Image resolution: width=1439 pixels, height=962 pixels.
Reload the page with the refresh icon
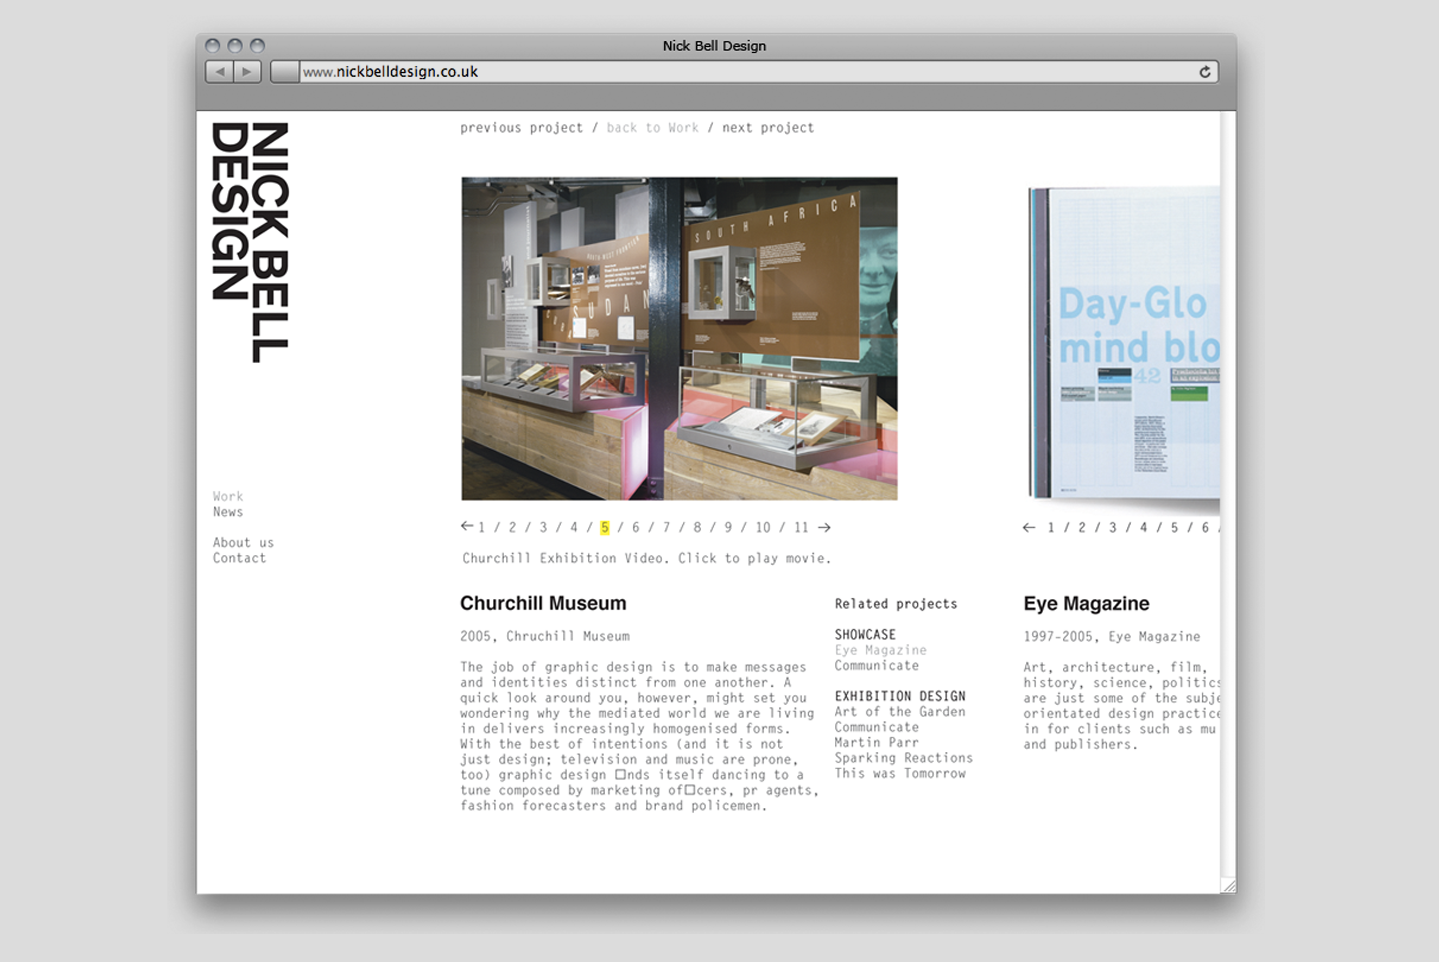1205,72
